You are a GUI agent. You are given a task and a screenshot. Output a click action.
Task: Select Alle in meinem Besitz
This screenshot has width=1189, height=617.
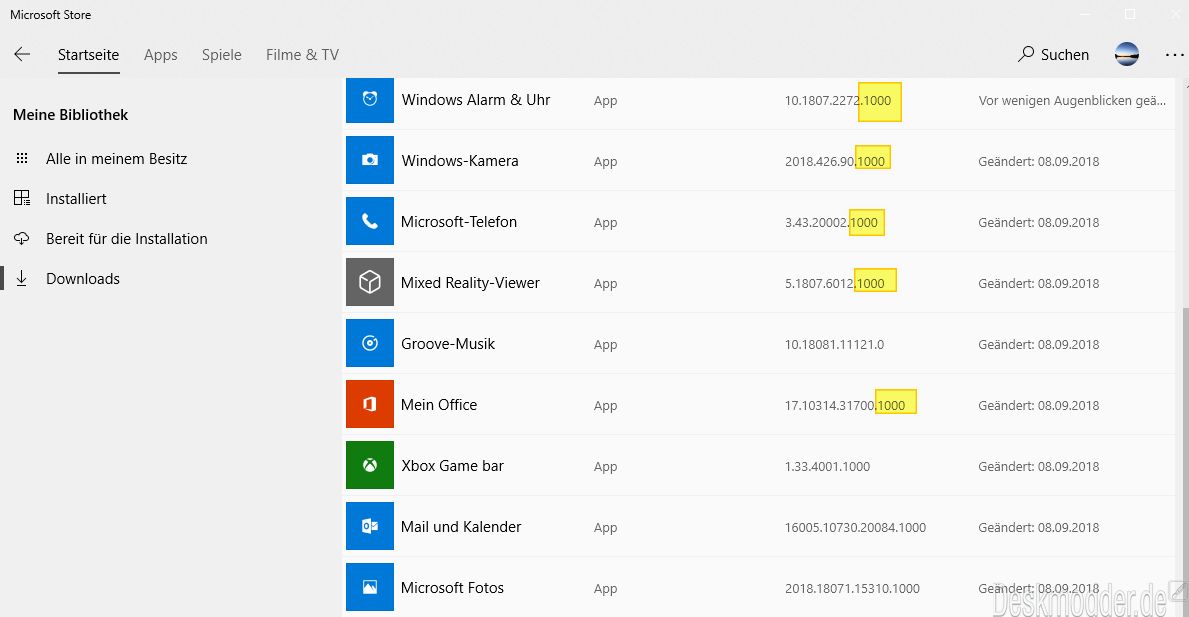[x=116, y=158]
